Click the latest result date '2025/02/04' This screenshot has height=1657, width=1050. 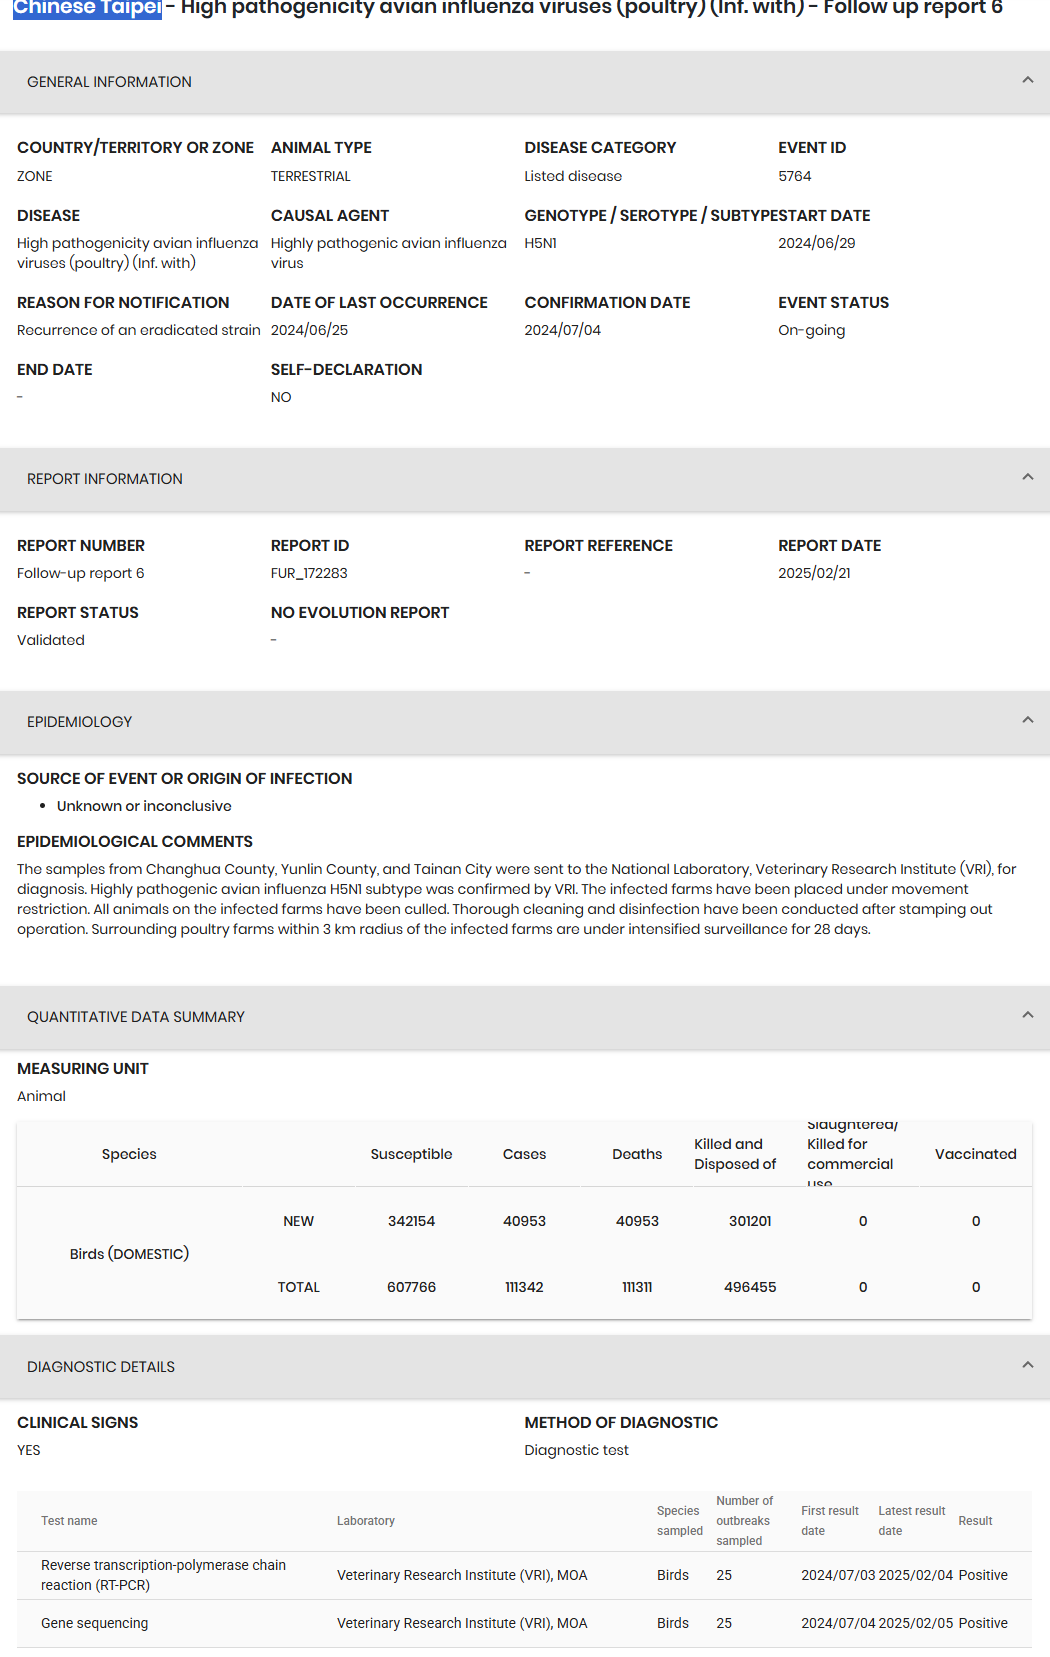[x=916, y=1575]
